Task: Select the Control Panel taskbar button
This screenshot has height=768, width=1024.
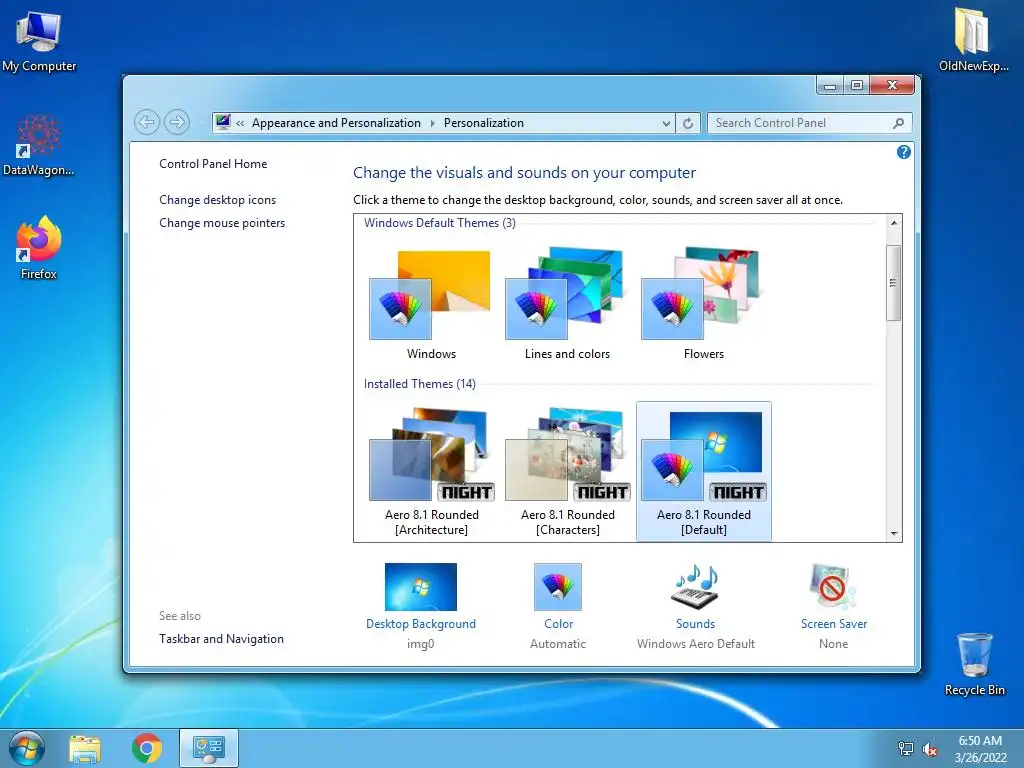Action: click(209, 748)
